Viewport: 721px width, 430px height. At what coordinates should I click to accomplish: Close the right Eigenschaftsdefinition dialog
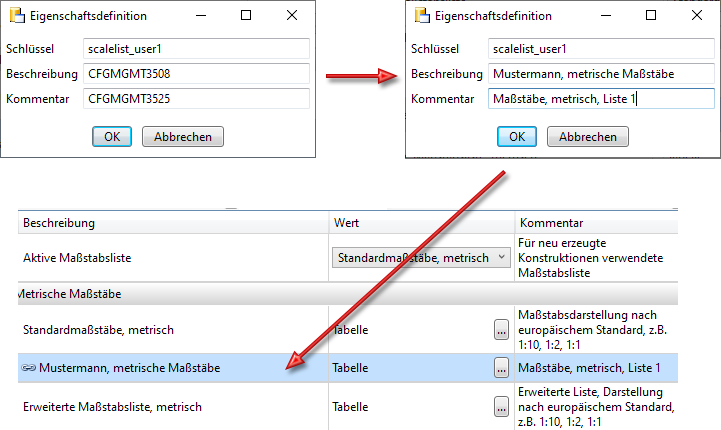696,16
